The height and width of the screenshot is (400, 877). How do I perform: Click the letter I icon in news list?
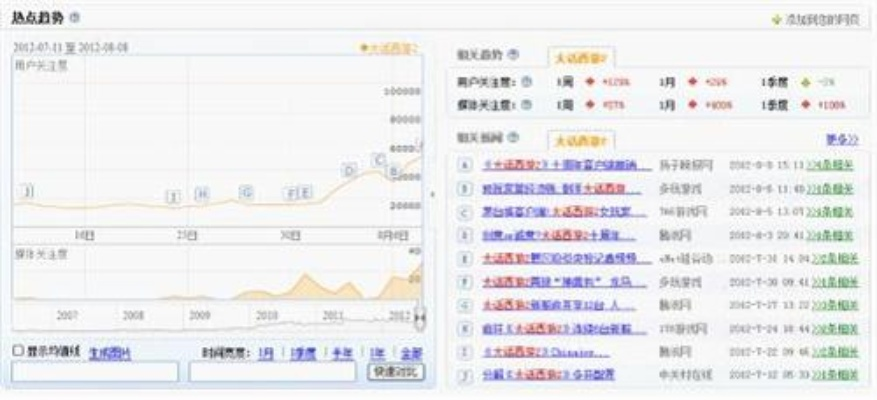tap(464, 352)
